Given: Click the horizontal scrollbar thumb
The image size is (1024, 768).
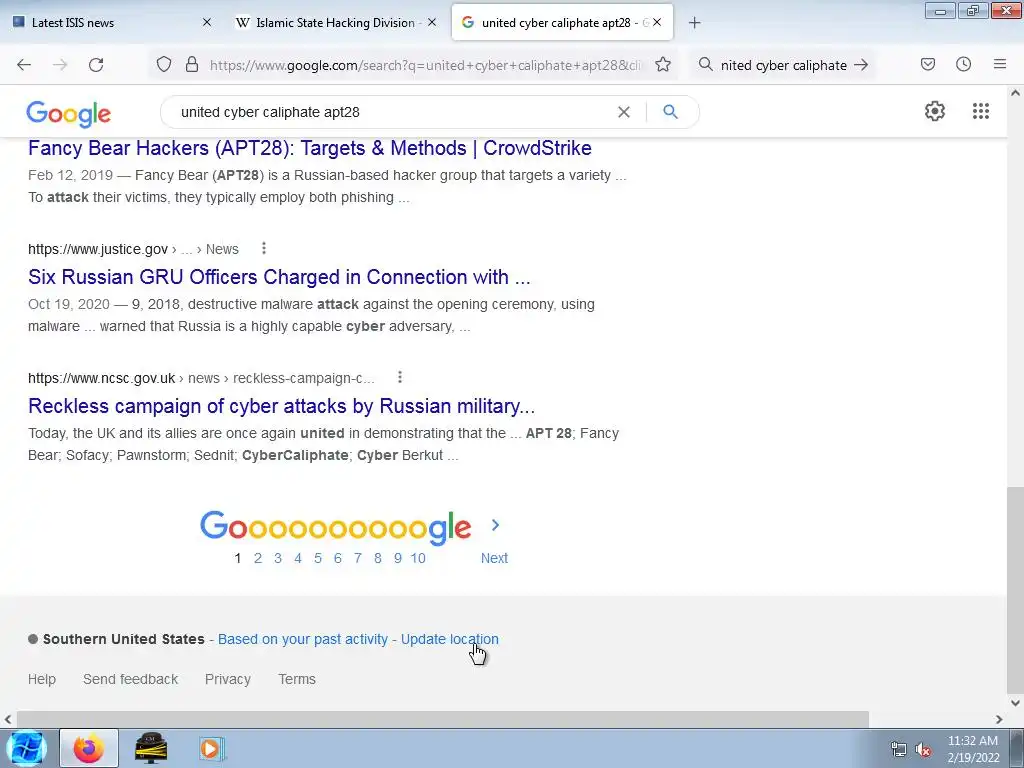Looking at the screenshot, I should [x=443, y=719].
